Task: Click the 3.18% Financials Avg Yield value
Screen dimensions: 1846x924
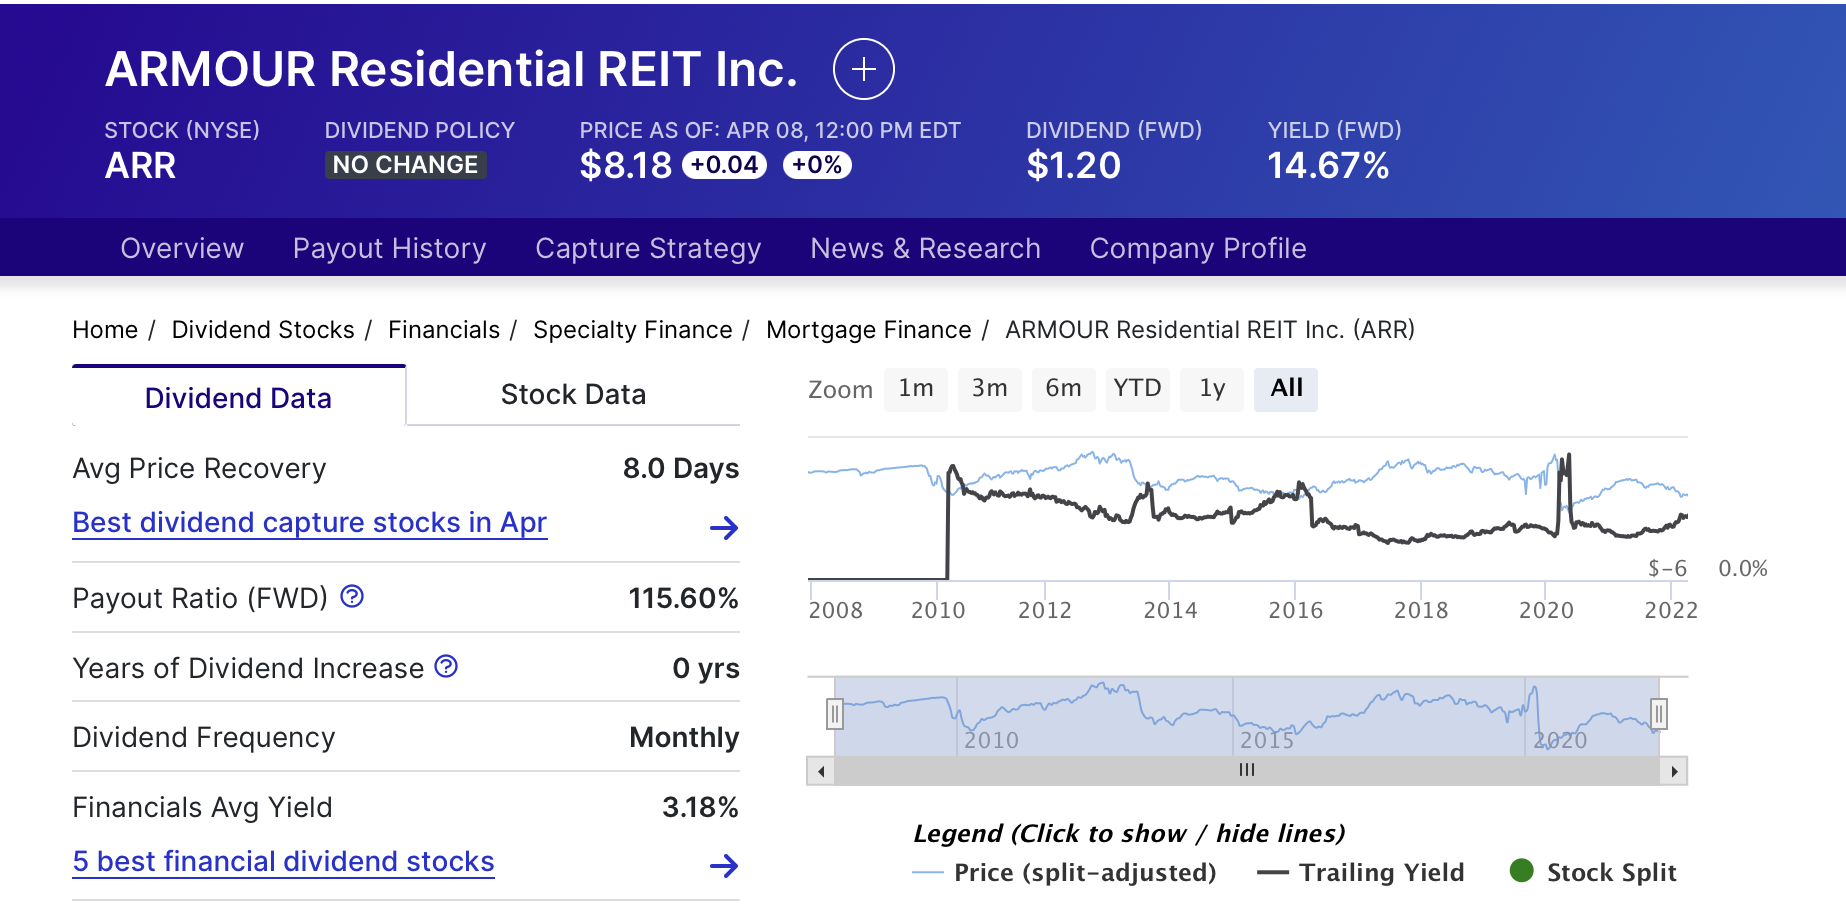Action: [x=700, y=807]
